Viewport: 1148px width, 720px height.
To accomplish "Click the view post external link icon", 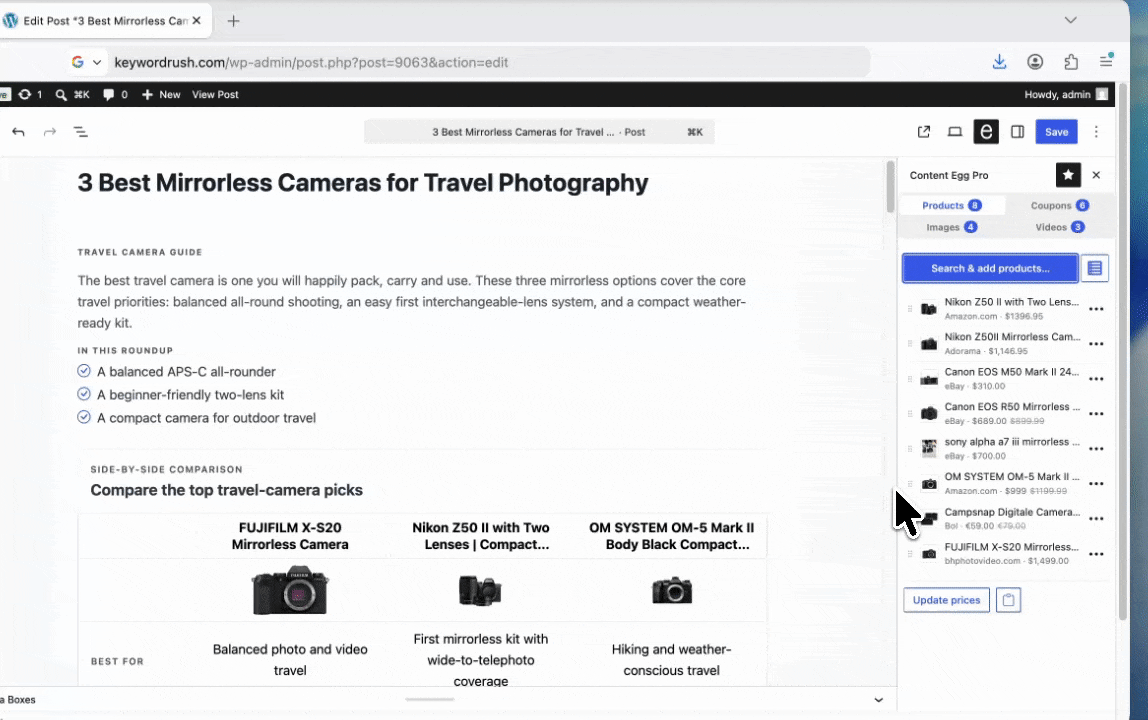I will point(924,132).
